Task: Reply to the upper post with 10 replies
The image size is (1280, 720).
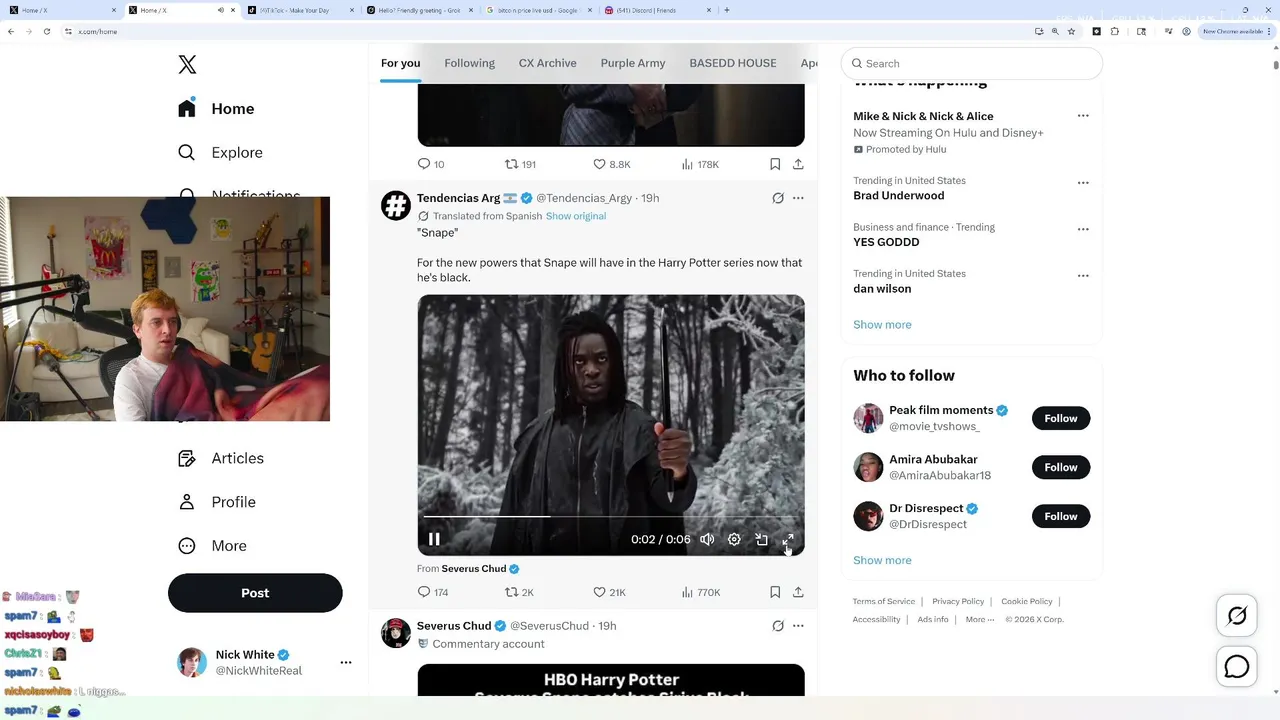Action: coord(430,164)
